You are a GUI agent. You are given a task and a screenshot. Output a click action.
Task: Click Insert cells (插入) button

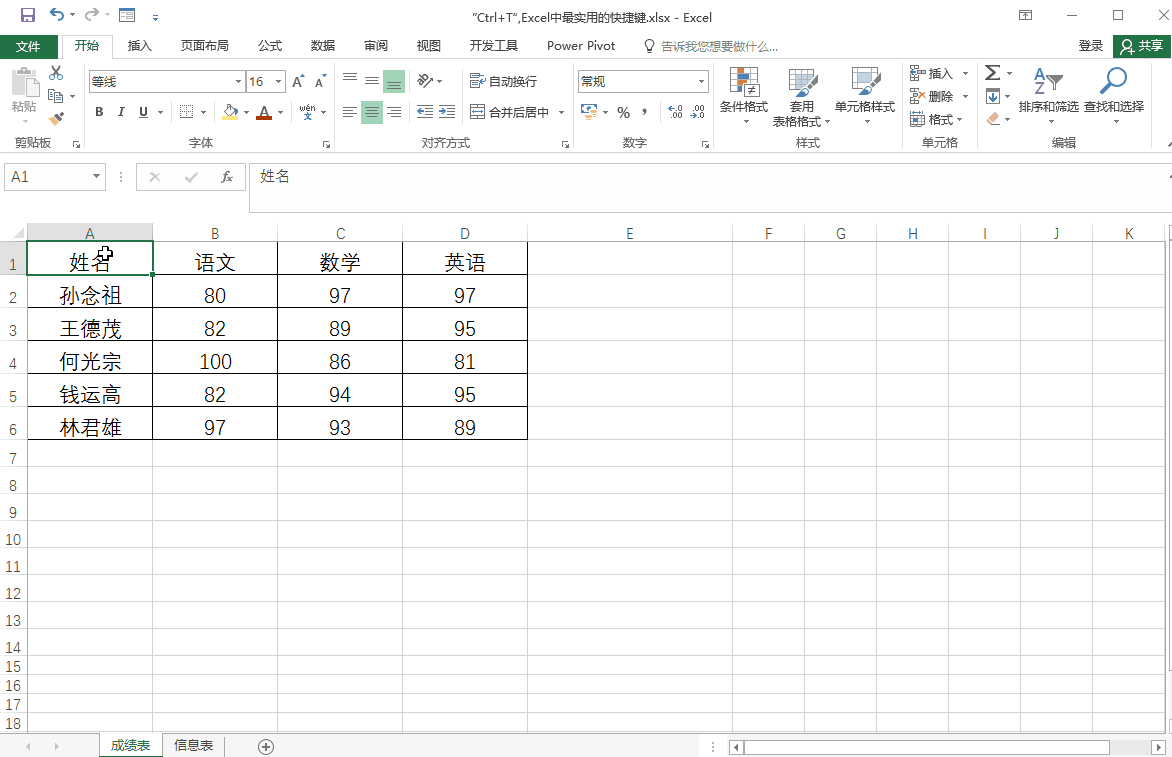(x=932, y=73)
